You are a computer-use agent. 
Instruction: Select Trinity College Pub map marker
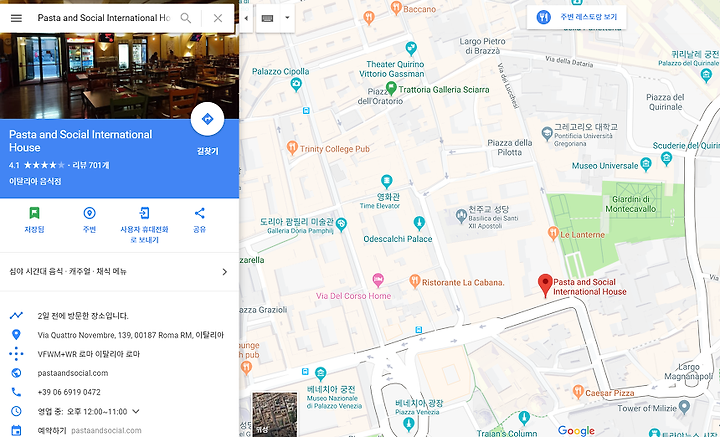[292, 148]
